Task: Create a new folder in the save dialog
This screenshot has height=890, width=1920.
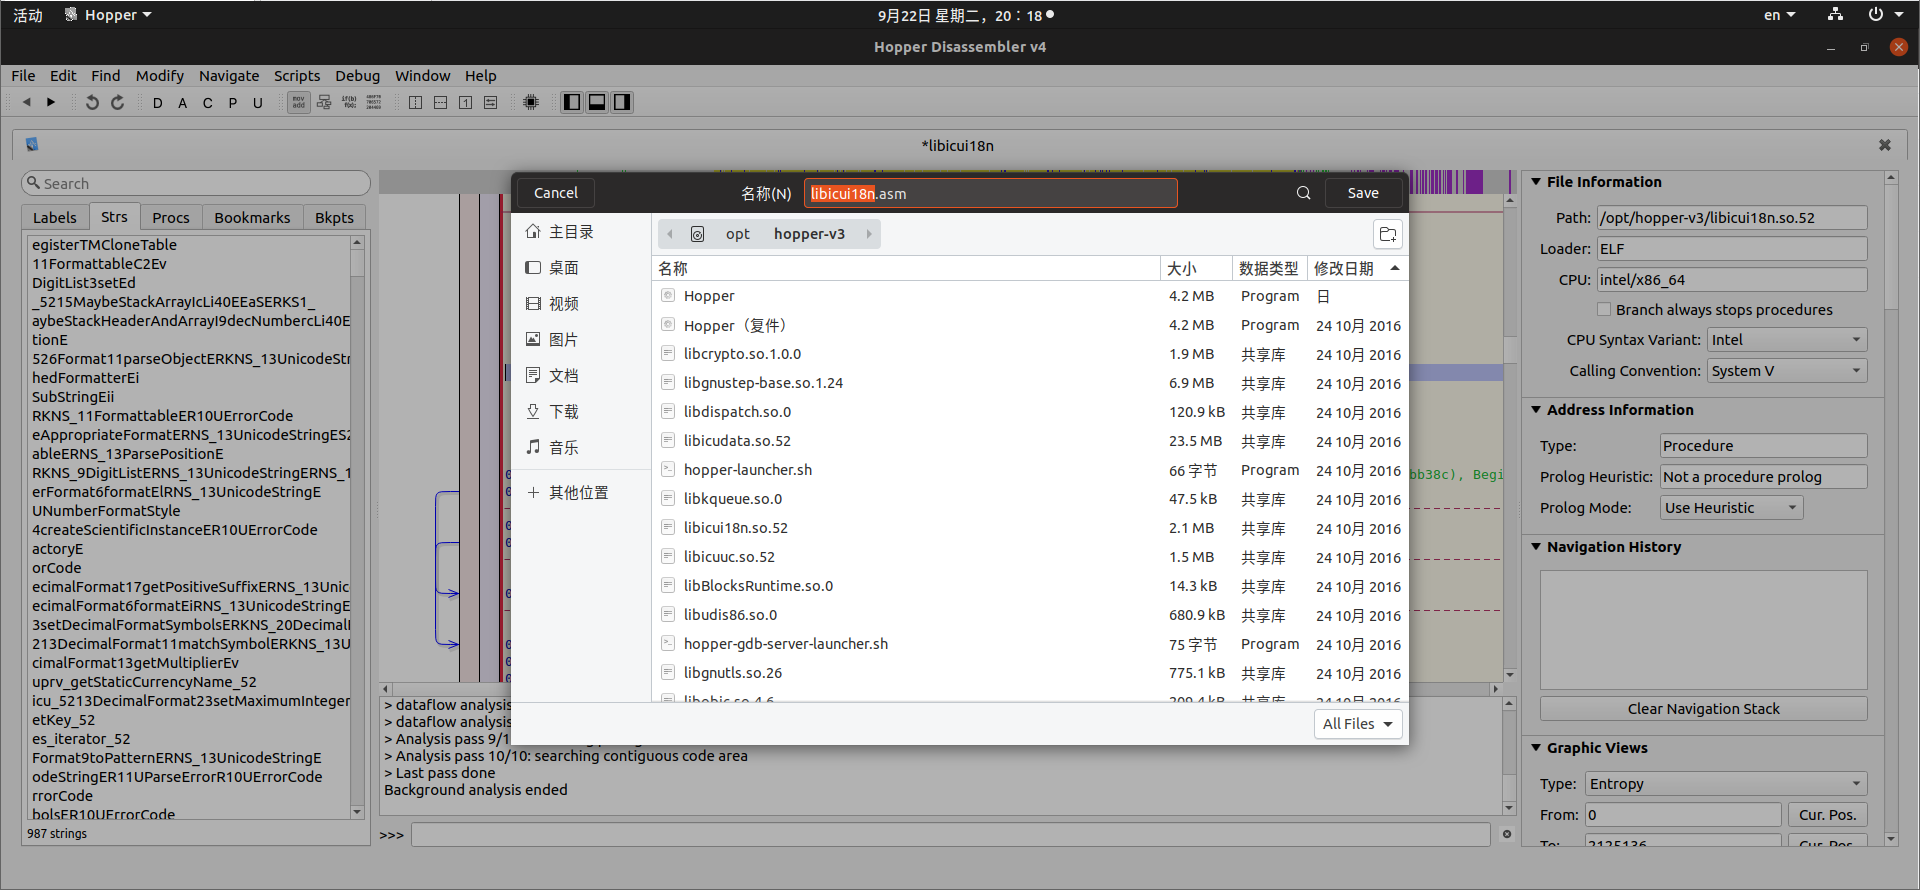Action: pos(1387,234)
